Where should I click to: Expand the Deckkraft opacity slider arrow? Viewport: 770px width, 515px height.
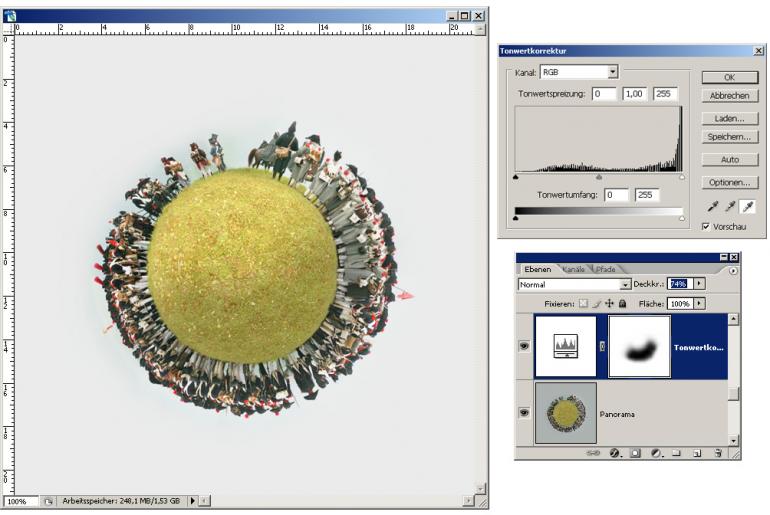pyautogui.click(x=699, y=285)
